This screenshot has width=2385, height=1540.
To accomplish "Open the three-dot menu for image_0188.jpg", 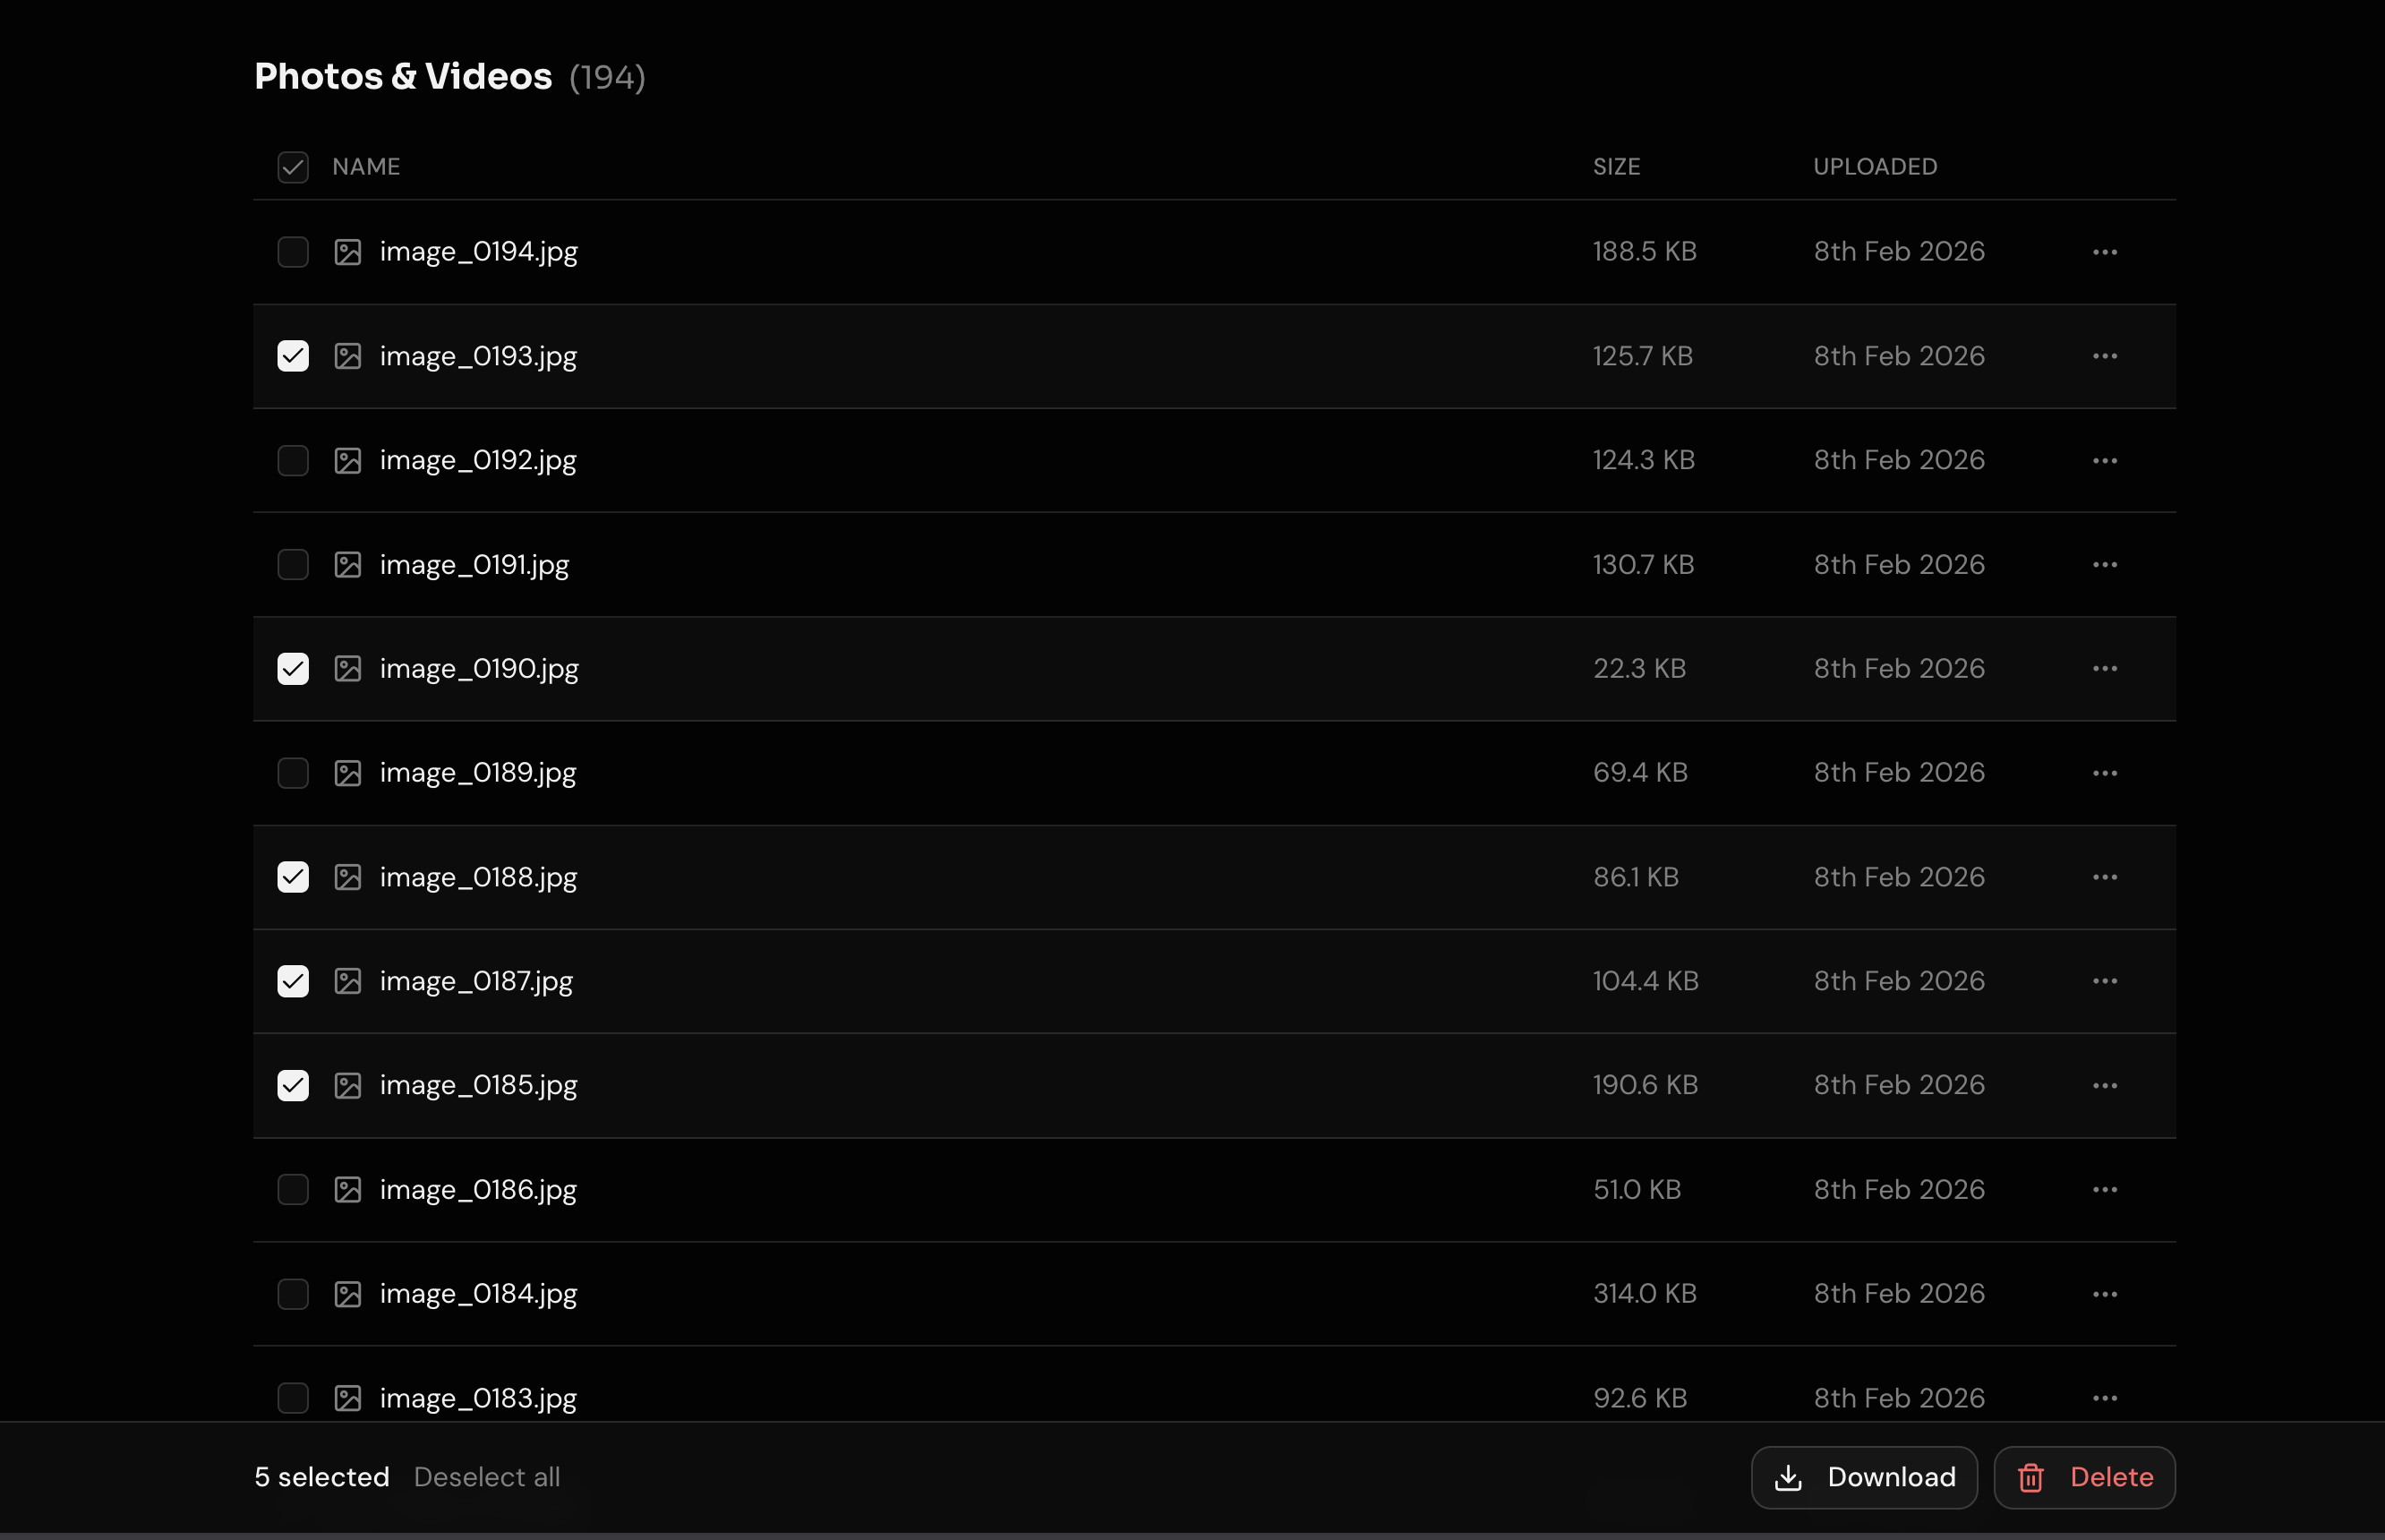I will tap(2104, 877).
